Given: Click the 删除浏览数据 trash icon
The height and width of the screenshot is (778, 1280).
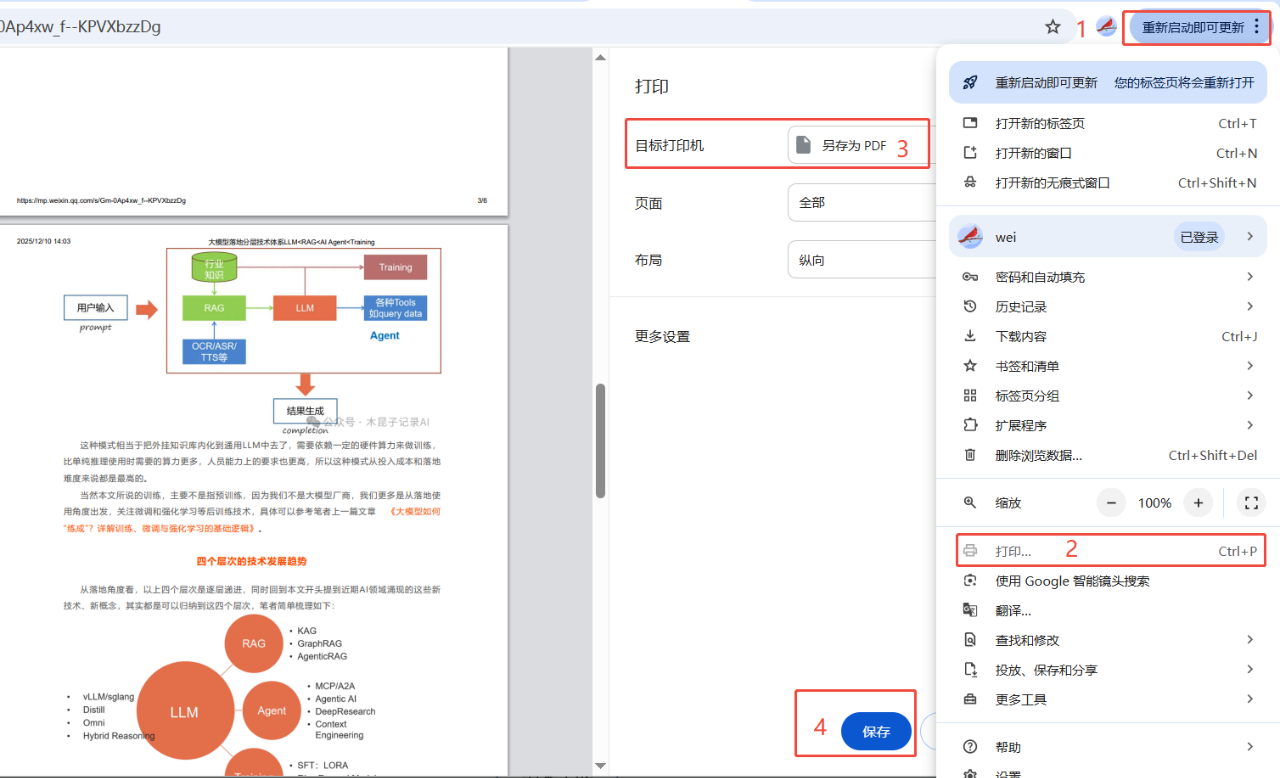Looking at the screenshot, I should [969, 455].
